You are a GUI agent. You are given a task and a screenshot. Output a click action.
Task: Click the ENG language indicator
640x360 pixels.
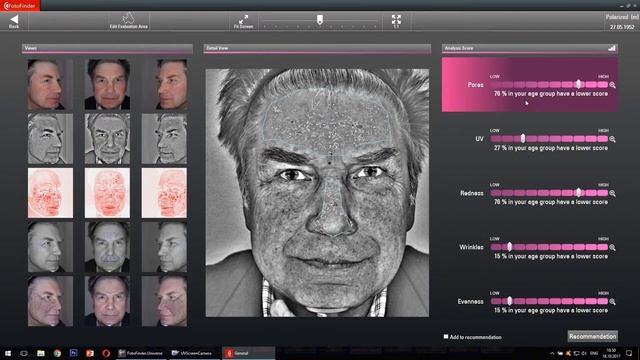(594, 353)
